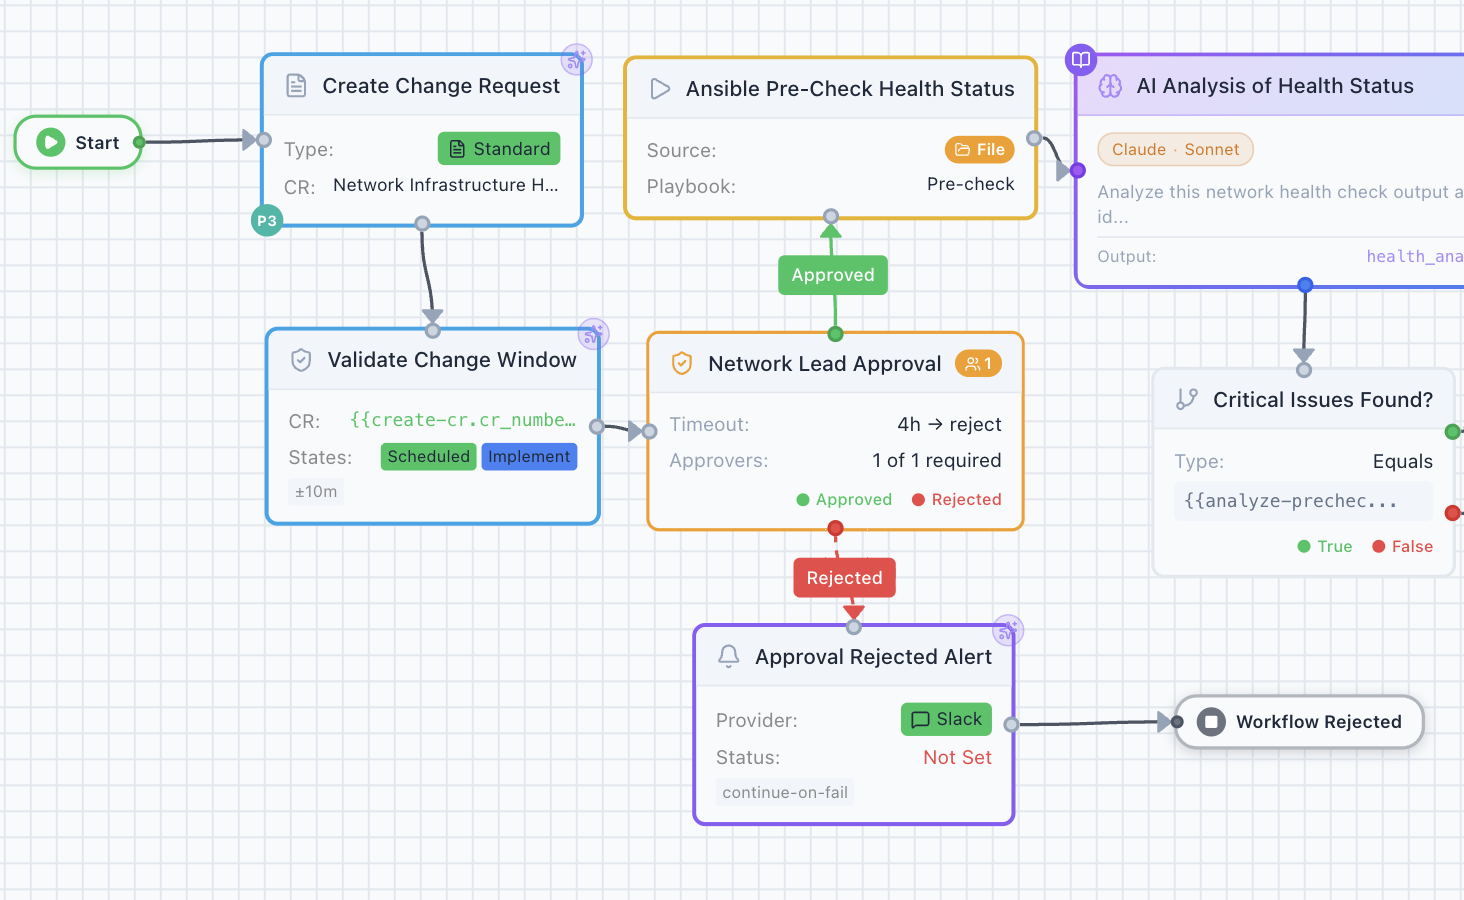Select the Approval Rejected Alert title
This screenshot has width=1464, height=900.
coord(873,657)
